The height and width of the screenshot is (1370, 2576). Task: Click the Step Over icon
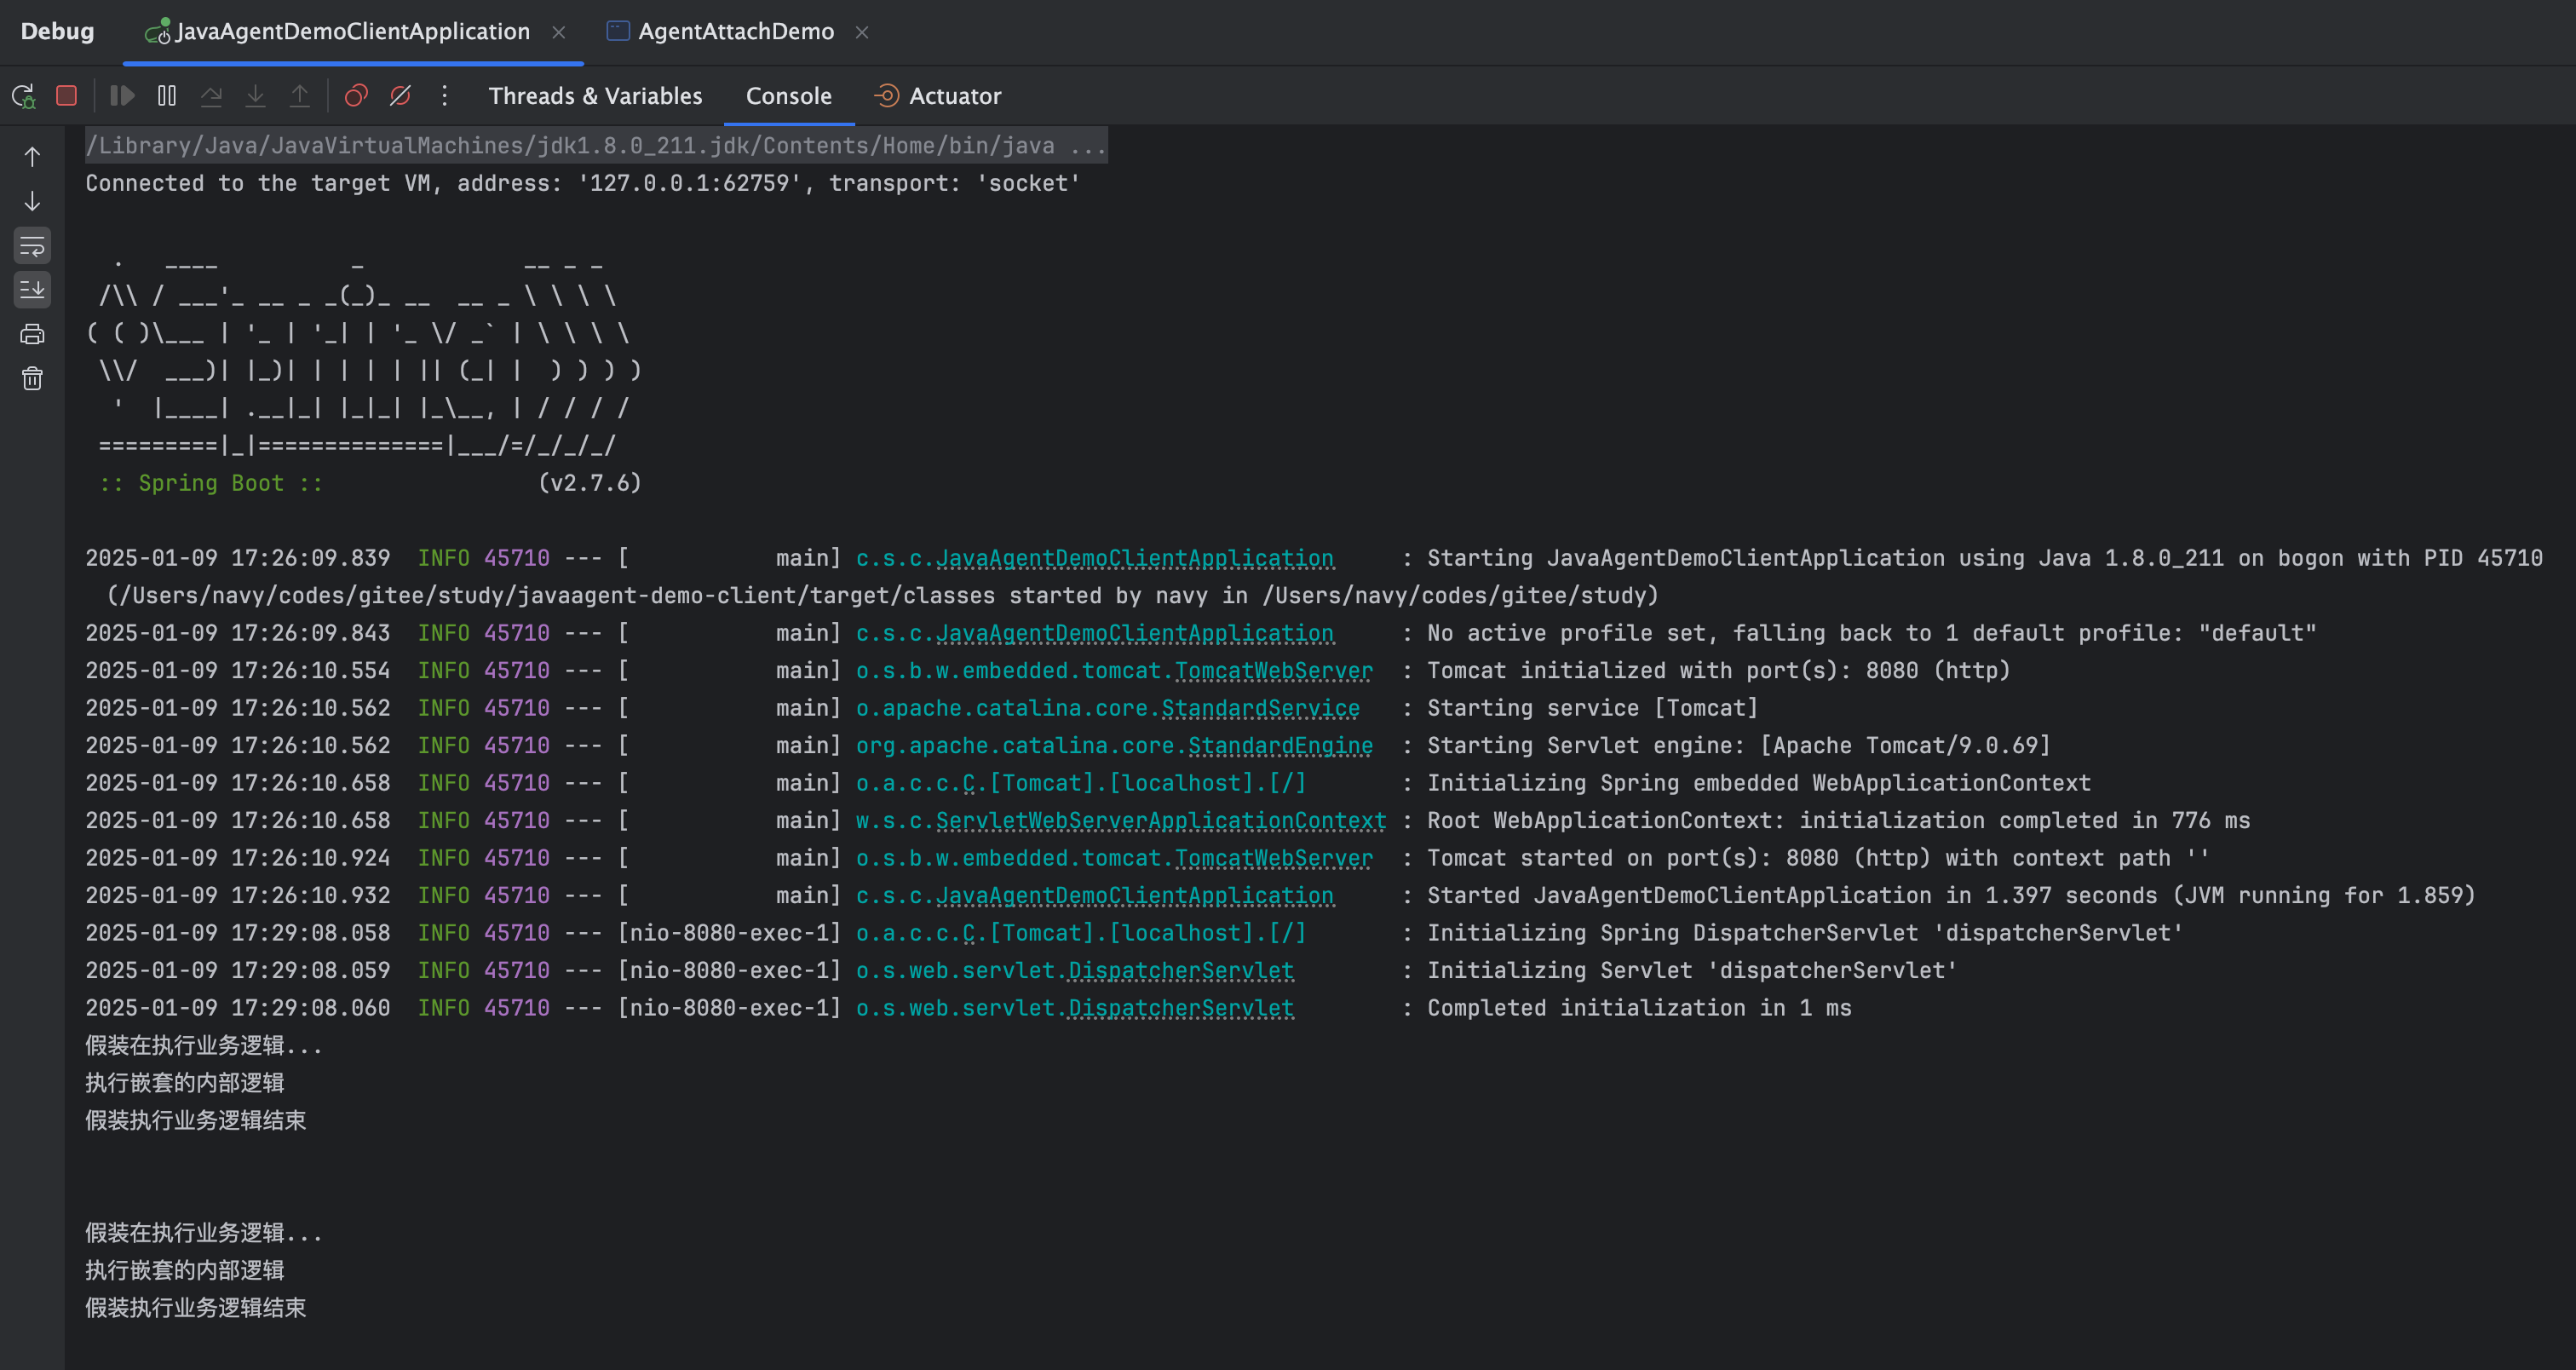click(211, 96)
